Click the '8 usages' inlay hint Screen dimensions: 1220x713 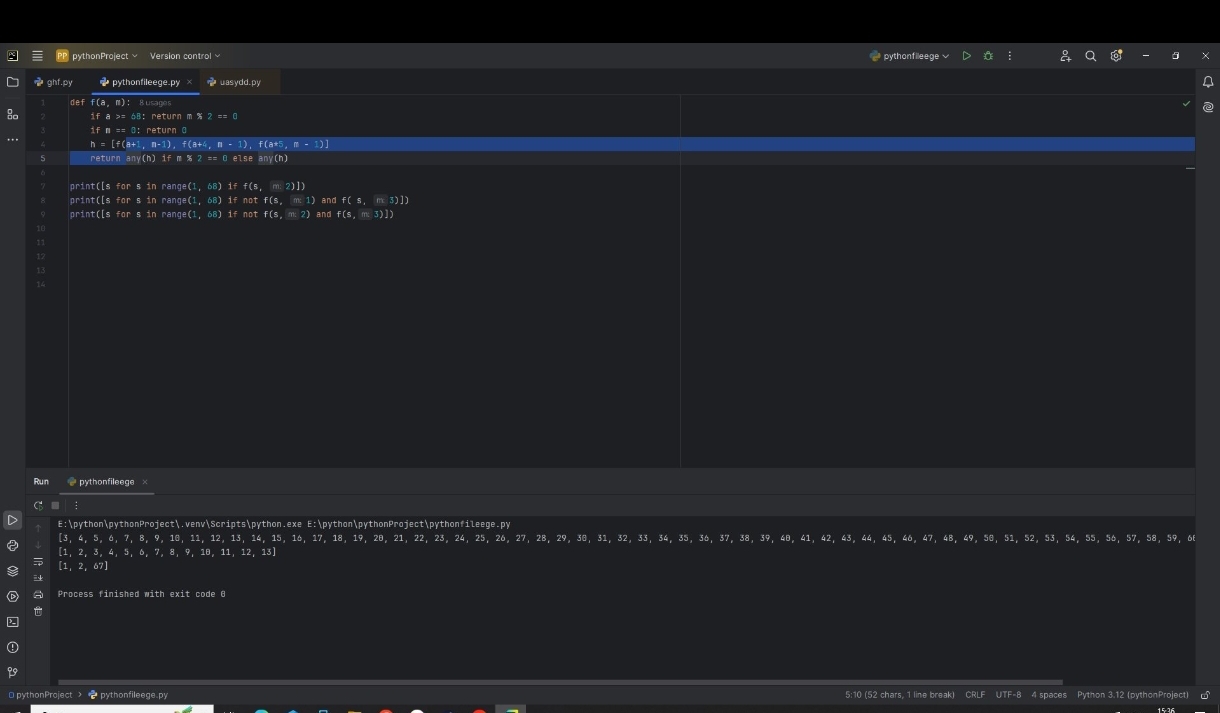point(155,103)
